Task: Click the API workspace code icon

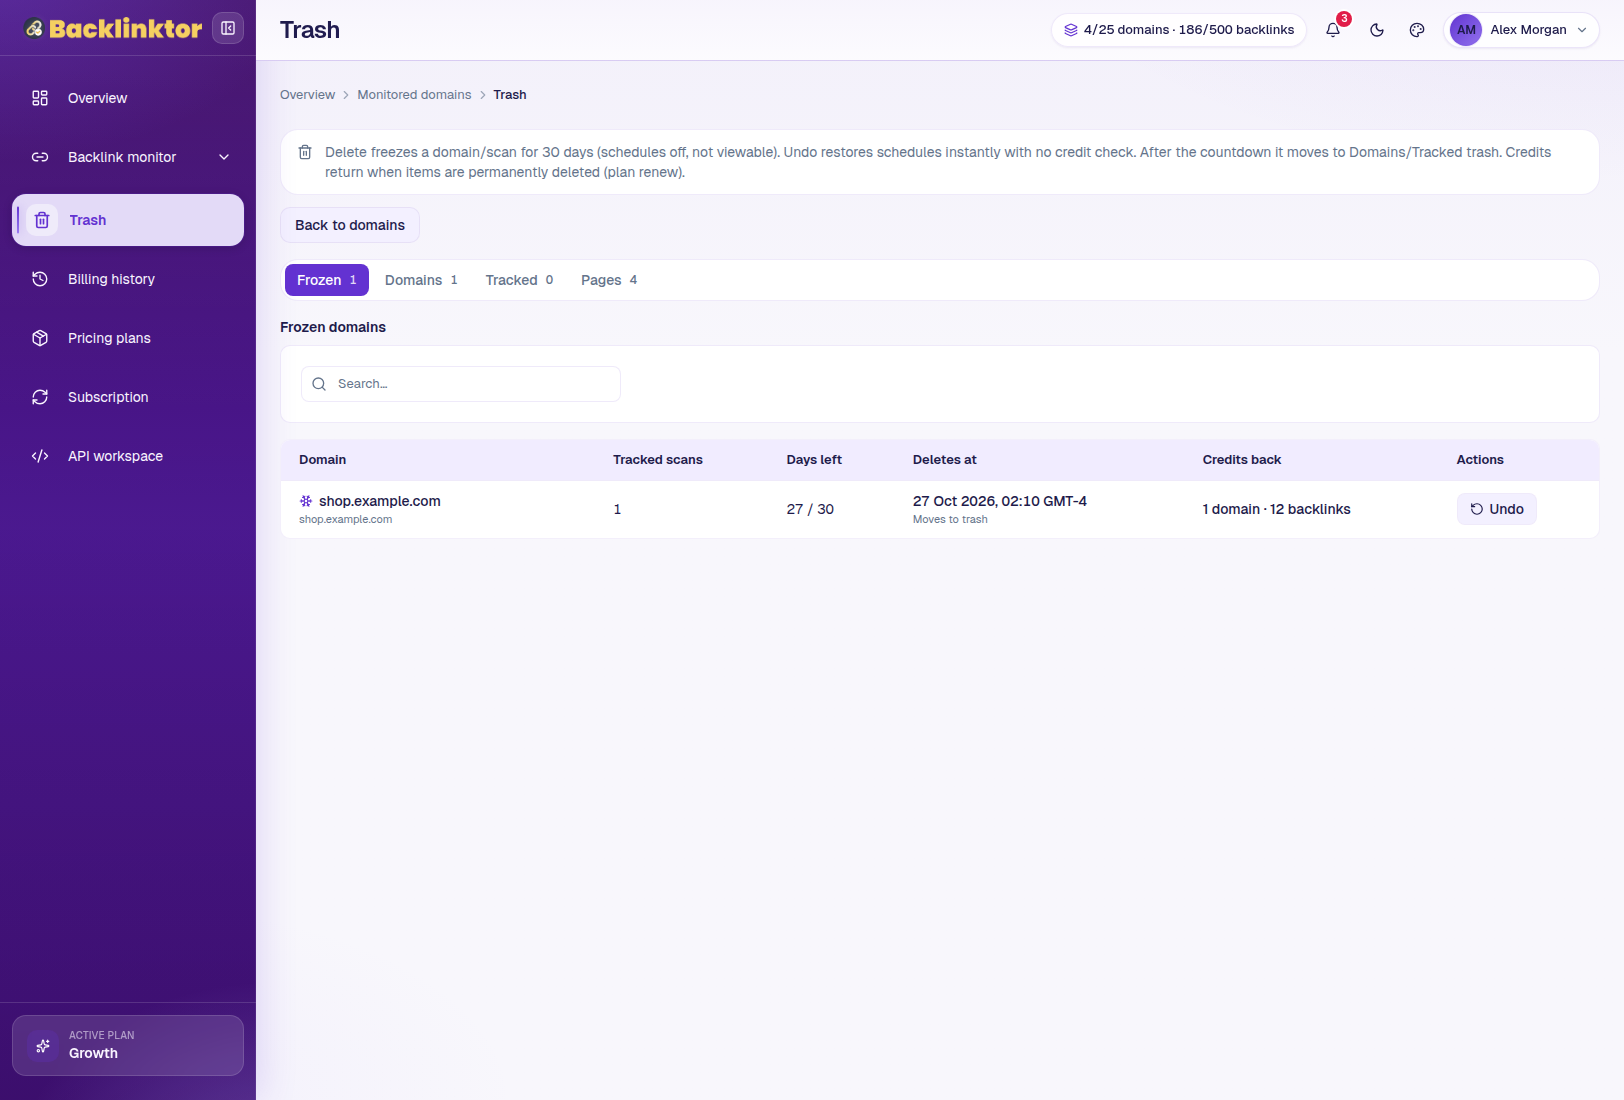Action: (40, 456)
